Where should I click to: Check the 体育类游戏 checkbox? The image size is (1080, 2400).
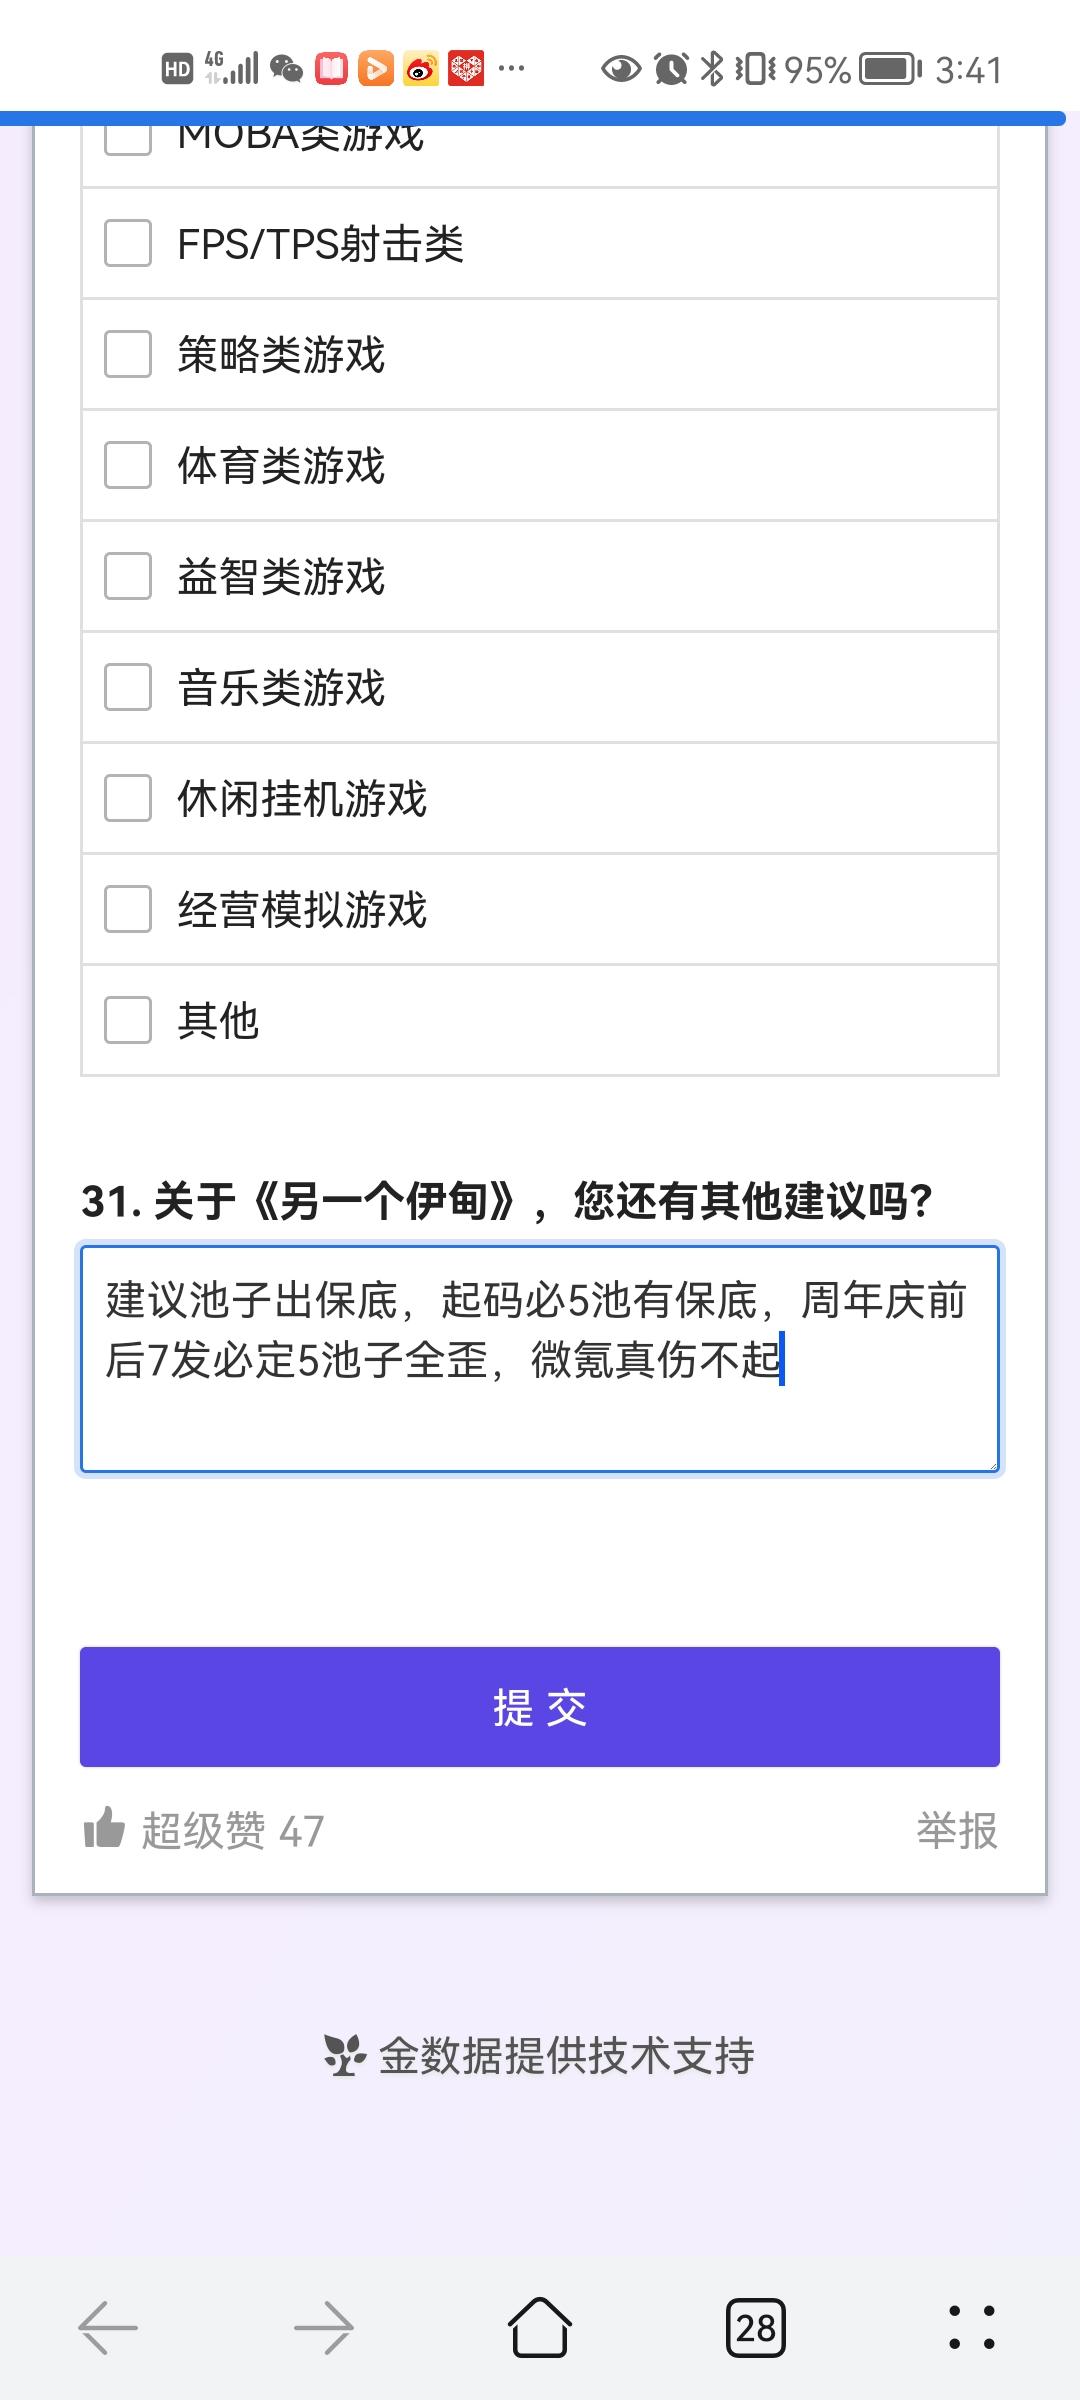tap(128, 465)
